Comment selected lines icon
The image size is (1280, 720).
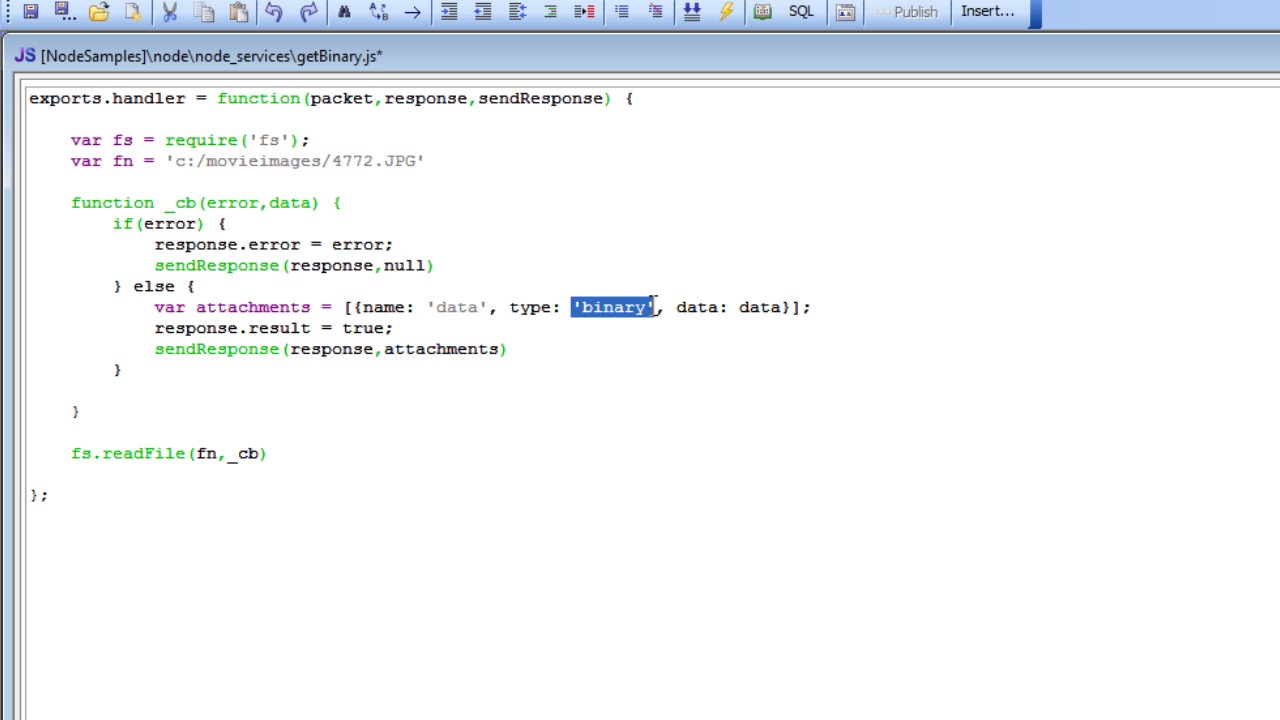pyautogui.click(x=621, y=12)
